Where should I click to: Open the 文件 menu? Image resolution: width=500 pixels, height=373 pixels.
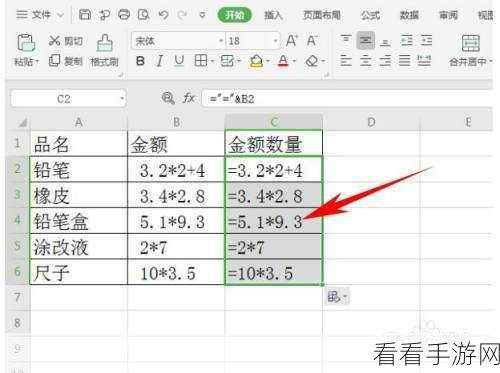pyautogui.click(x=40, y=15)
